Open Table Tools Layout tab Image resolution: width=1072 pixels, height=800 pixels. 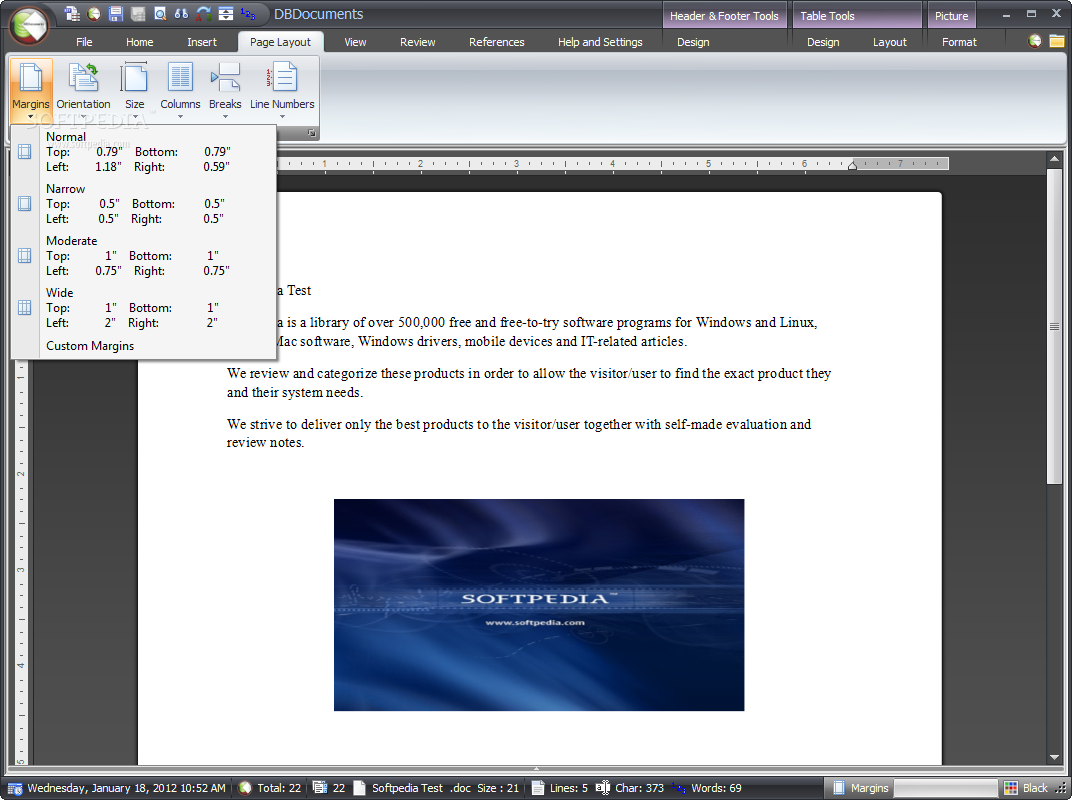(889, 42)
